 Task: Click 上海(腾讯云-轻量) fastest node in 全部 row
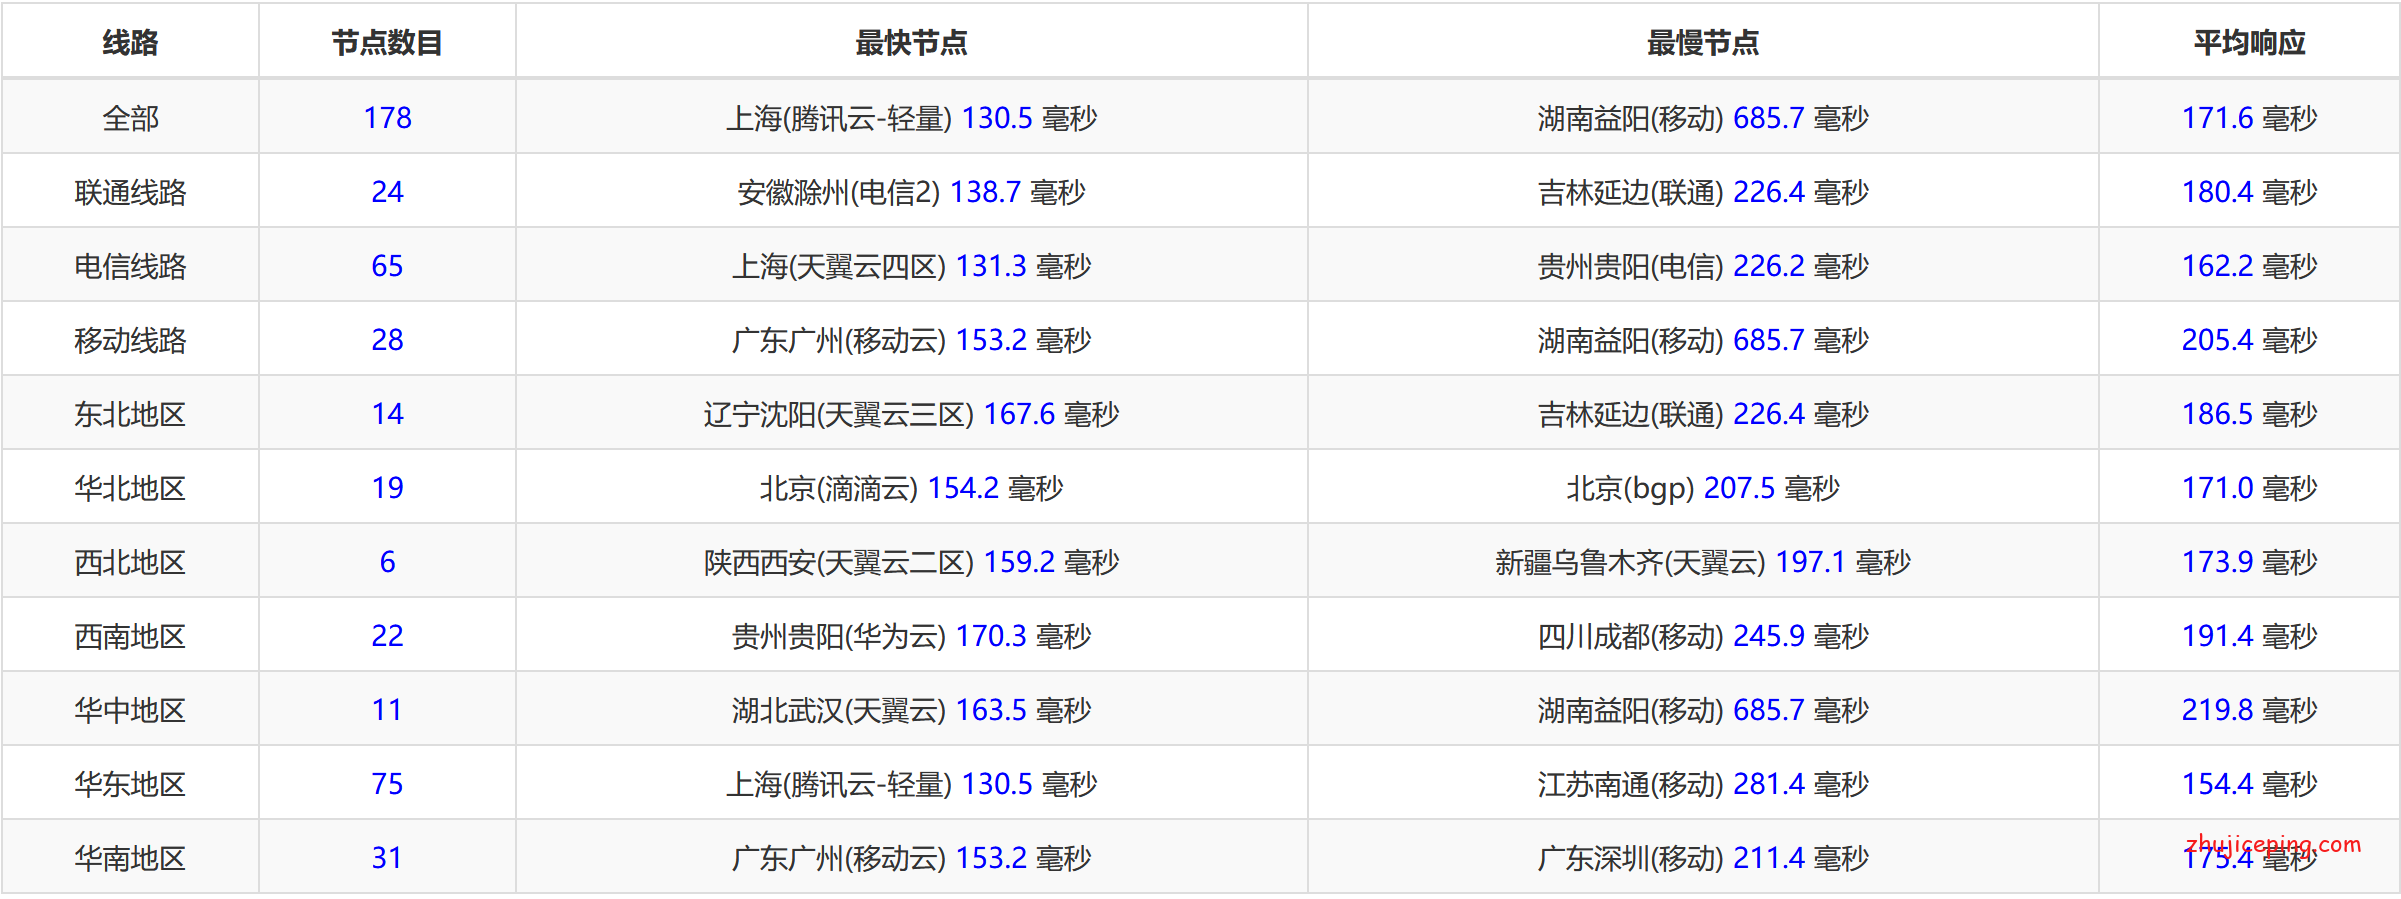(911, 118)
